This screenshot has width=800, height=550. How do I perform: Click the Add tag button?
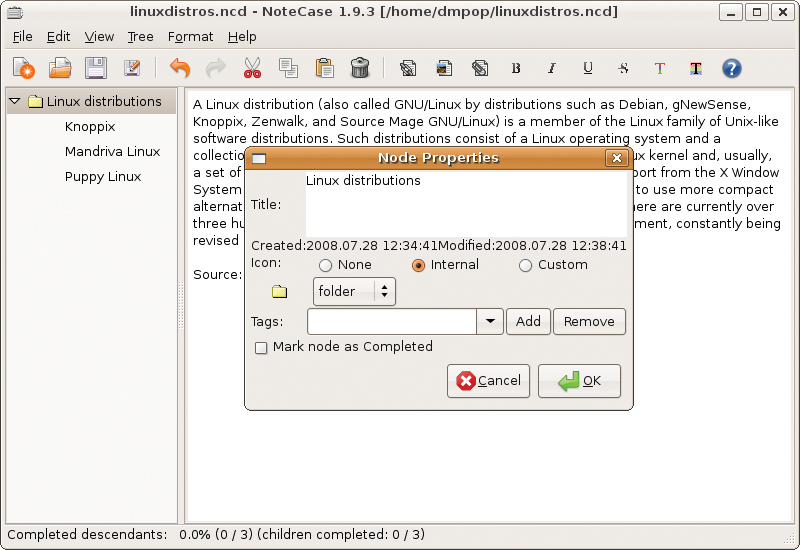(528, 321)
